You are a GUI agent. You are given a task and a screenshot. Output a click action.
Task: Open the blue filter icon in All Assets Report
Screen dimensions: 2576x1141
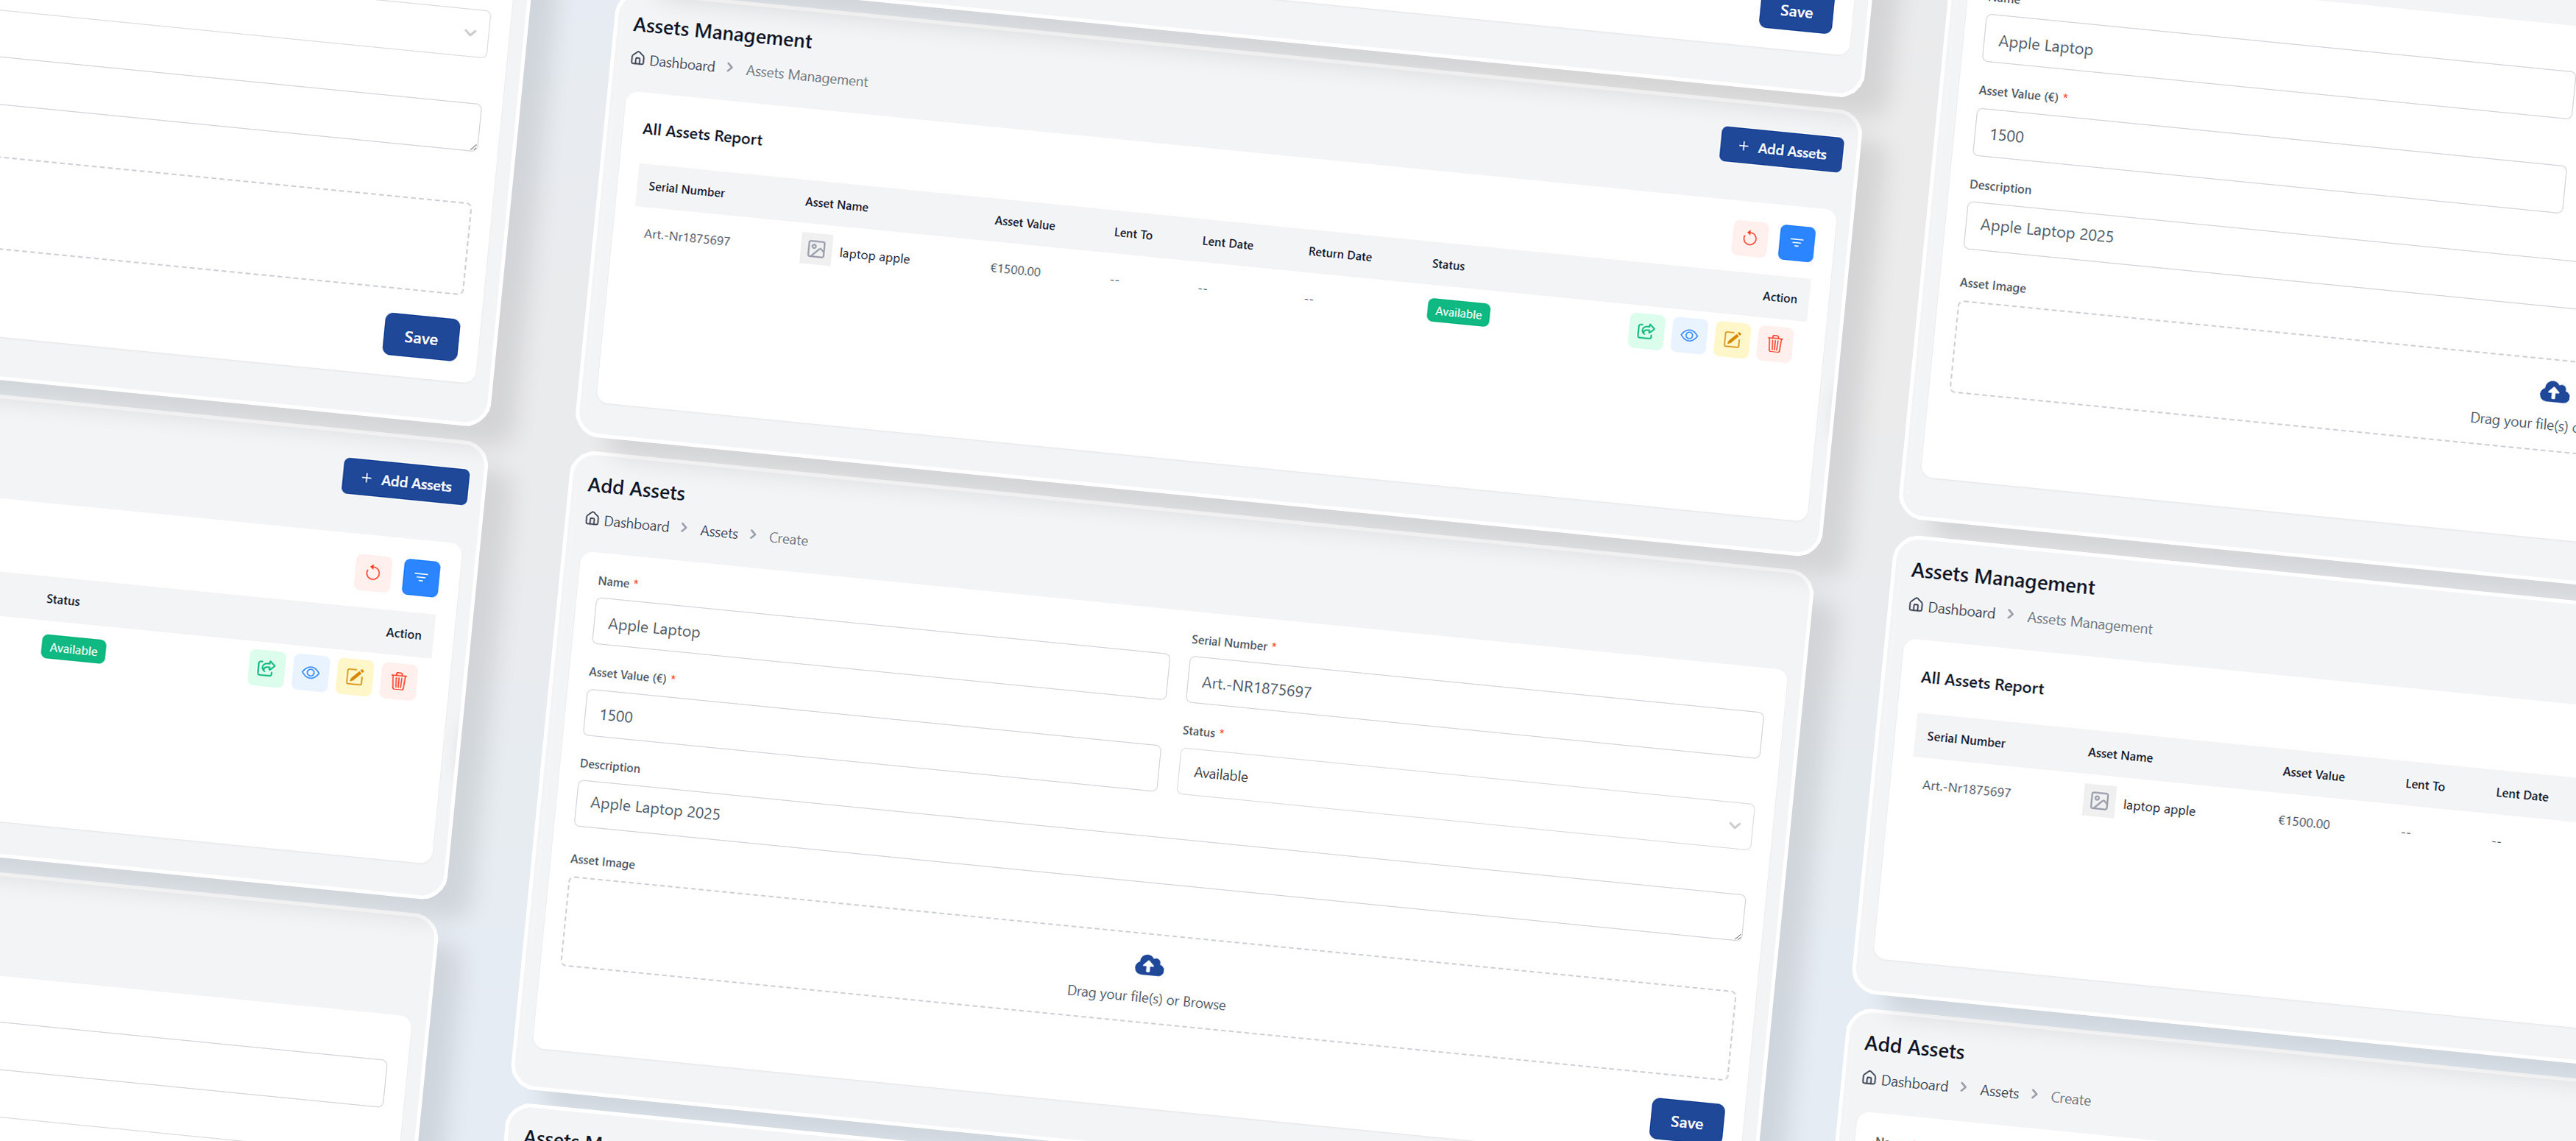click(x=1797, y=243)
